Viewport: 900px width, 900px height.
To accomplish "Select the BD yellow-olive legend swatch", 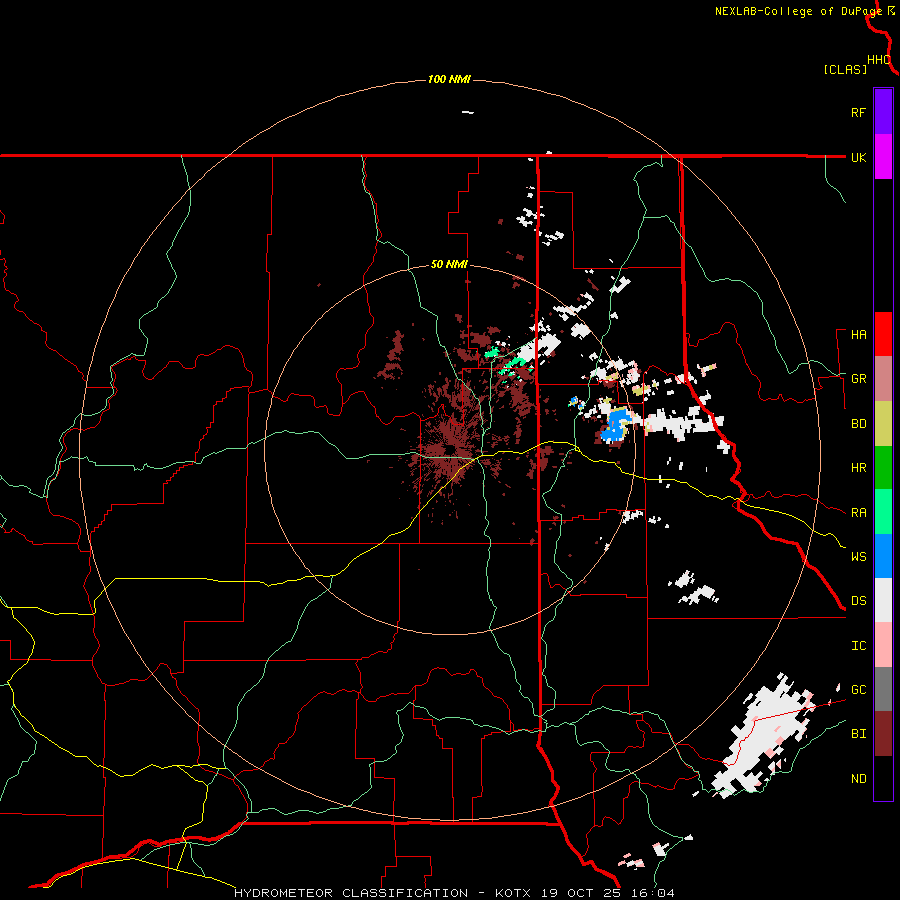I will [x=883, y=424].
